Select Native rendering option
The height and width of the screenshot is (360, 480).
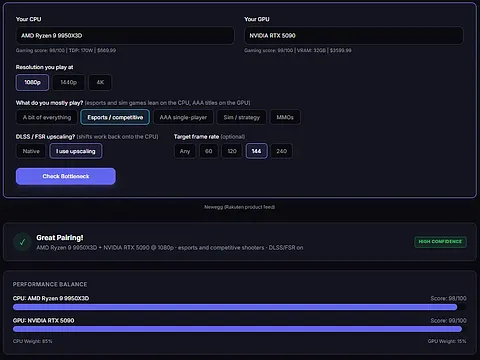pyautogui.click(x=31, y=151)
